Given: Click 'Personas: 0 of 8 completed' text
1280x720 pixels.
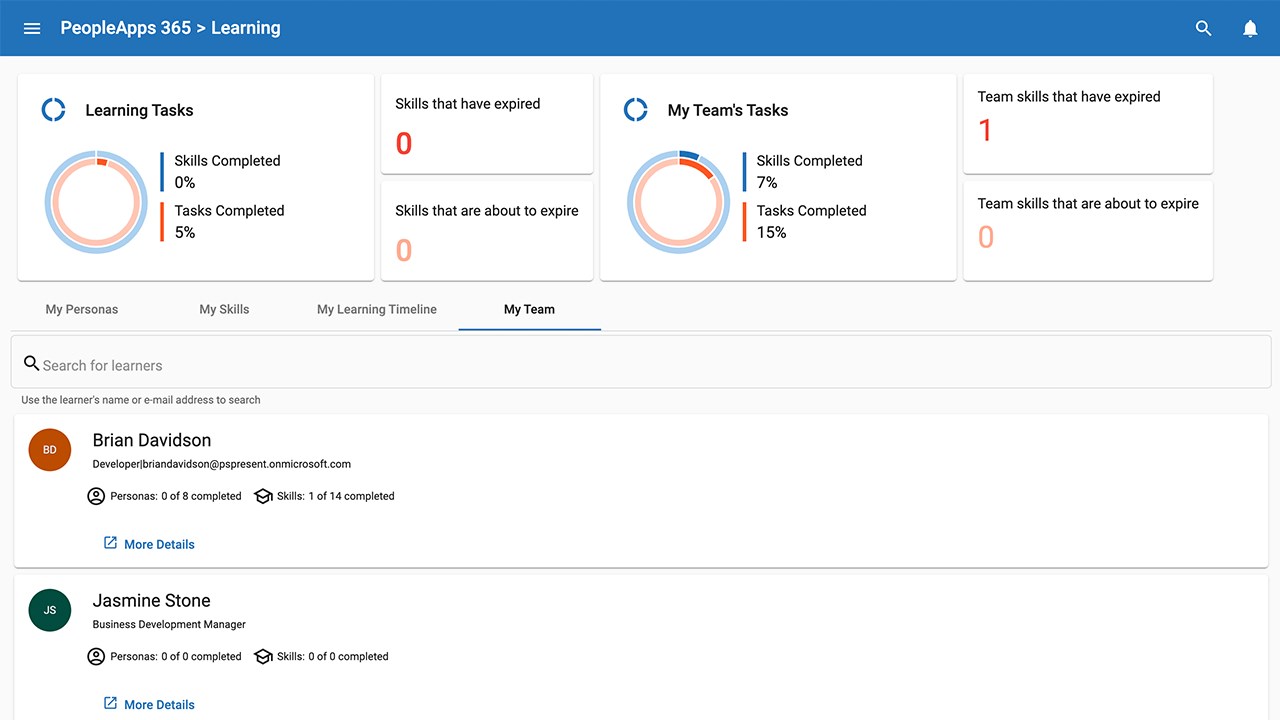Looking at the screenshot, I should coord(175,496).
